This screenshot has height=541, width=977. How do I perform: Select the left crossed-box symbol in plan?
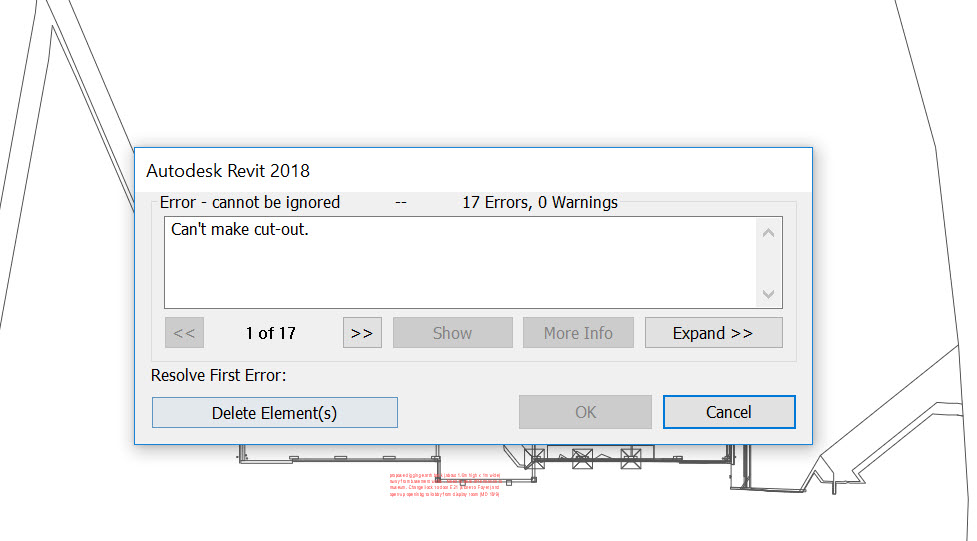[x=534, y=458]
